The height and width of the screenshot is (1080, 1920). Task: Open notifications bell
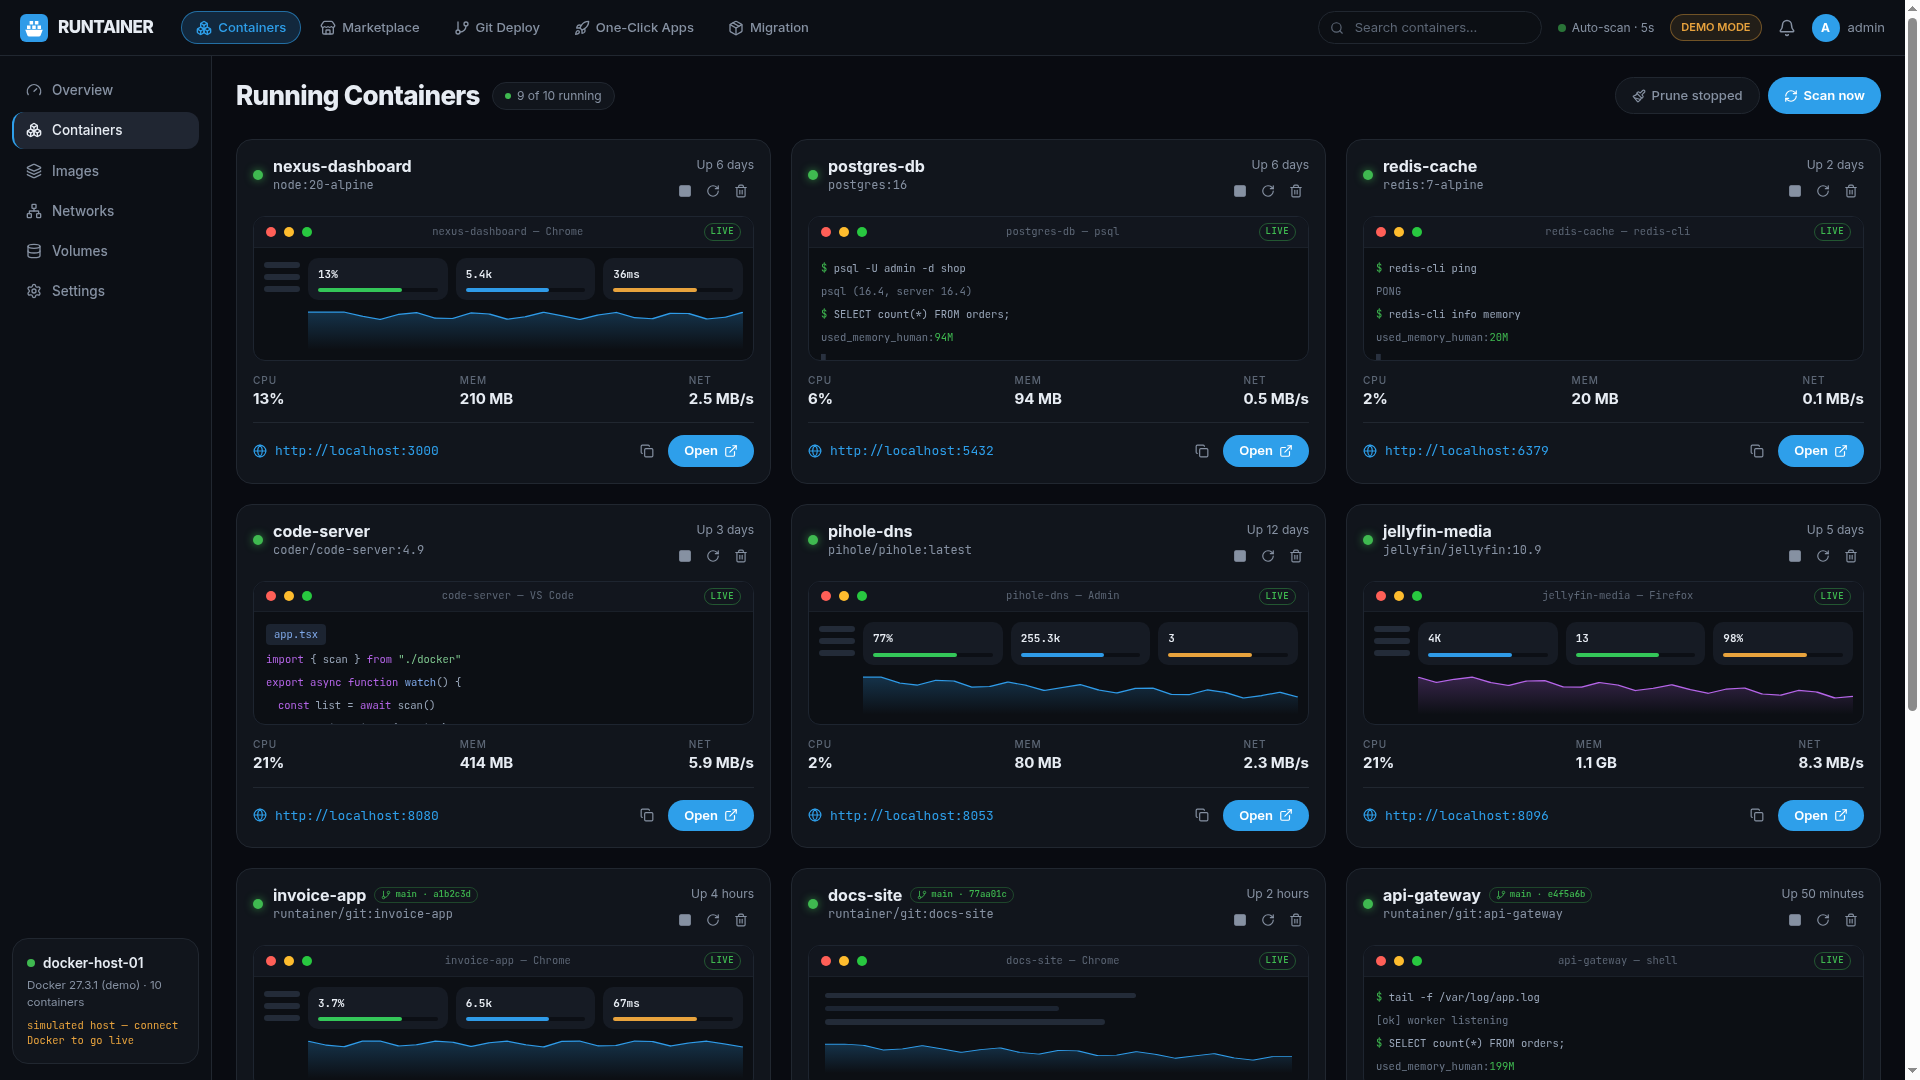click(x=1787, y=28)
